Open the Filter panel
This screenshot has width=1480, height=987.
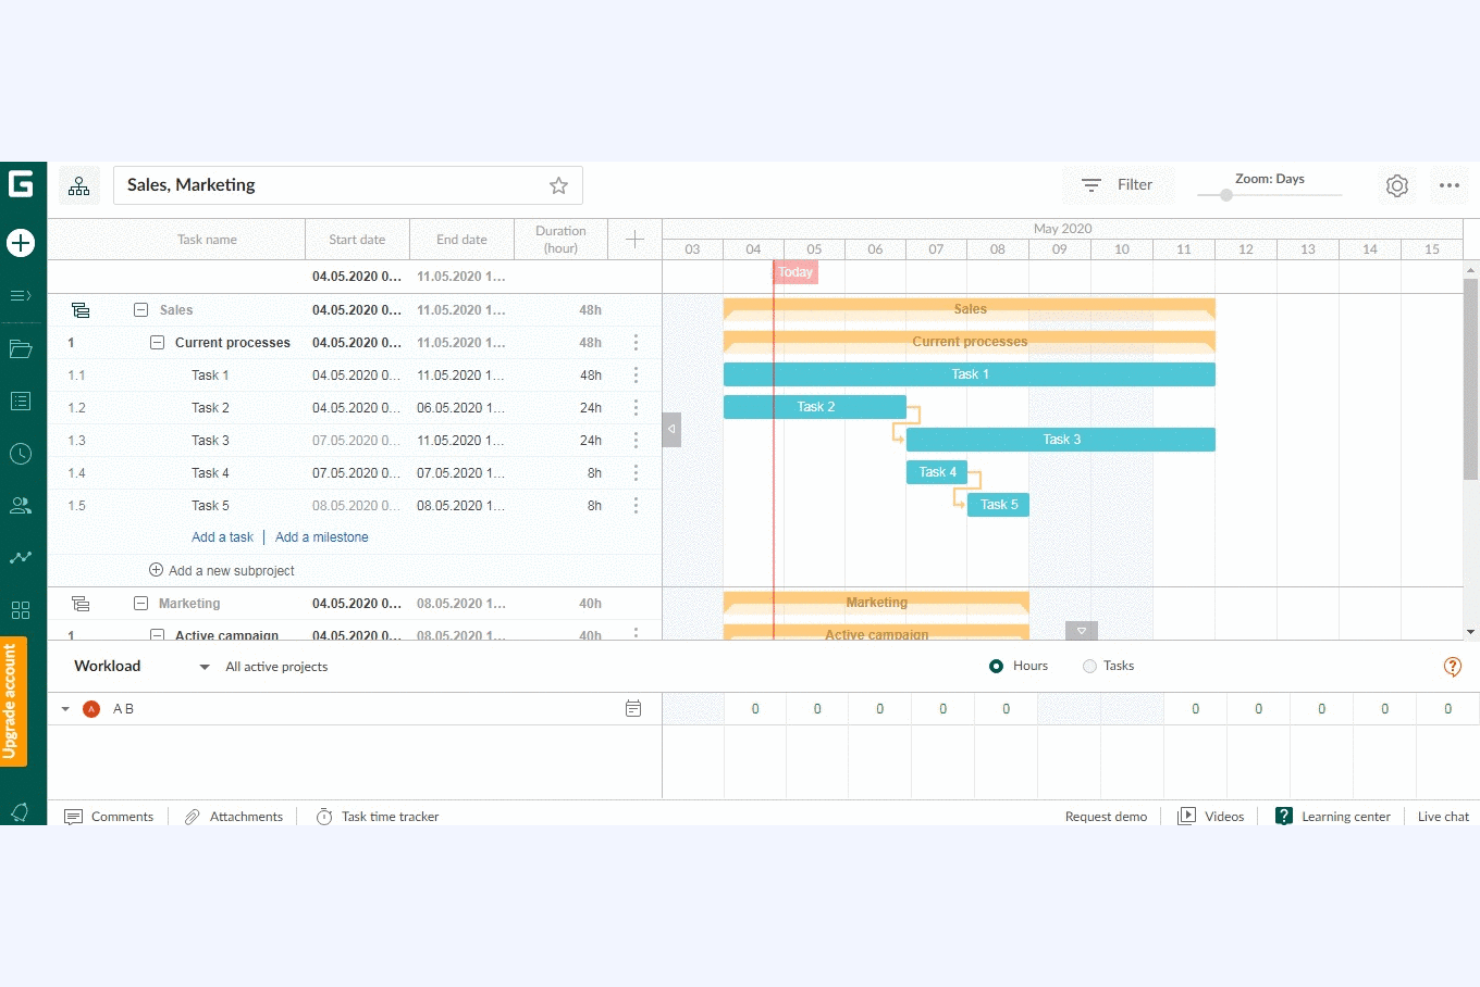(1118, 185)
